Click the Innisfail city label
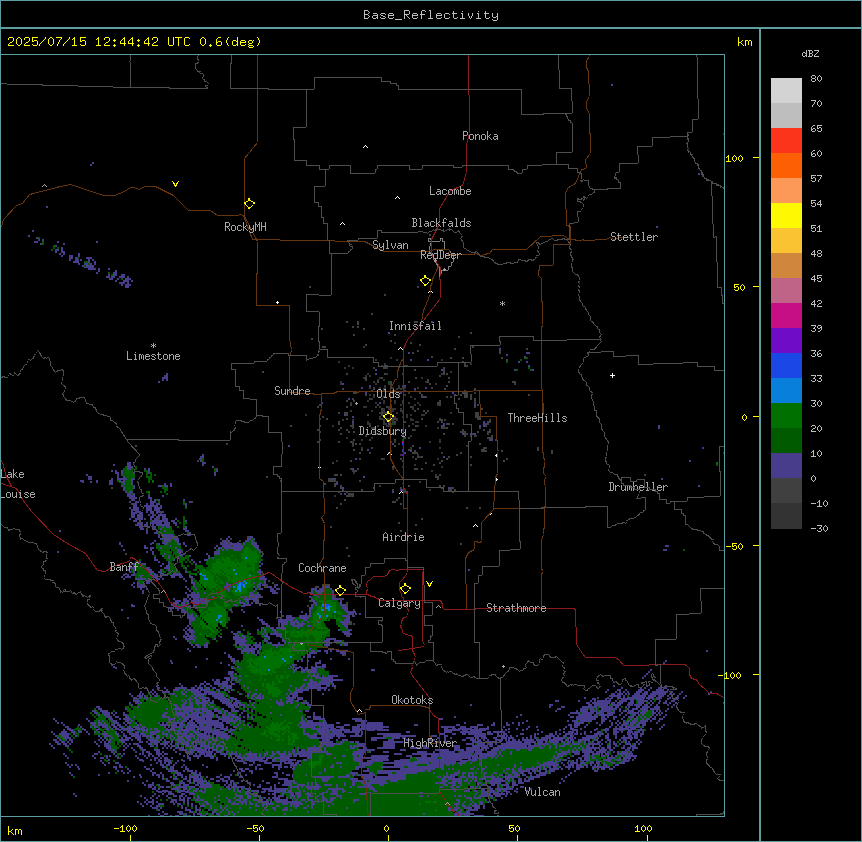The height and width of the screenshot is (842, 862). (415, 326)
